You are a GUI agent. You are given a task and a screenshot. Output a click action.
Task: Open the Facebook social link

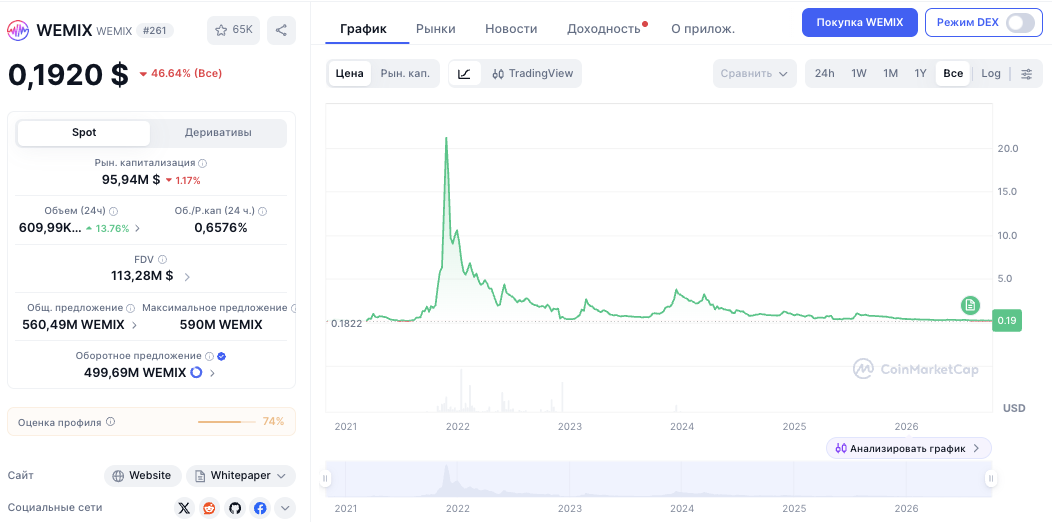point(260,509)
